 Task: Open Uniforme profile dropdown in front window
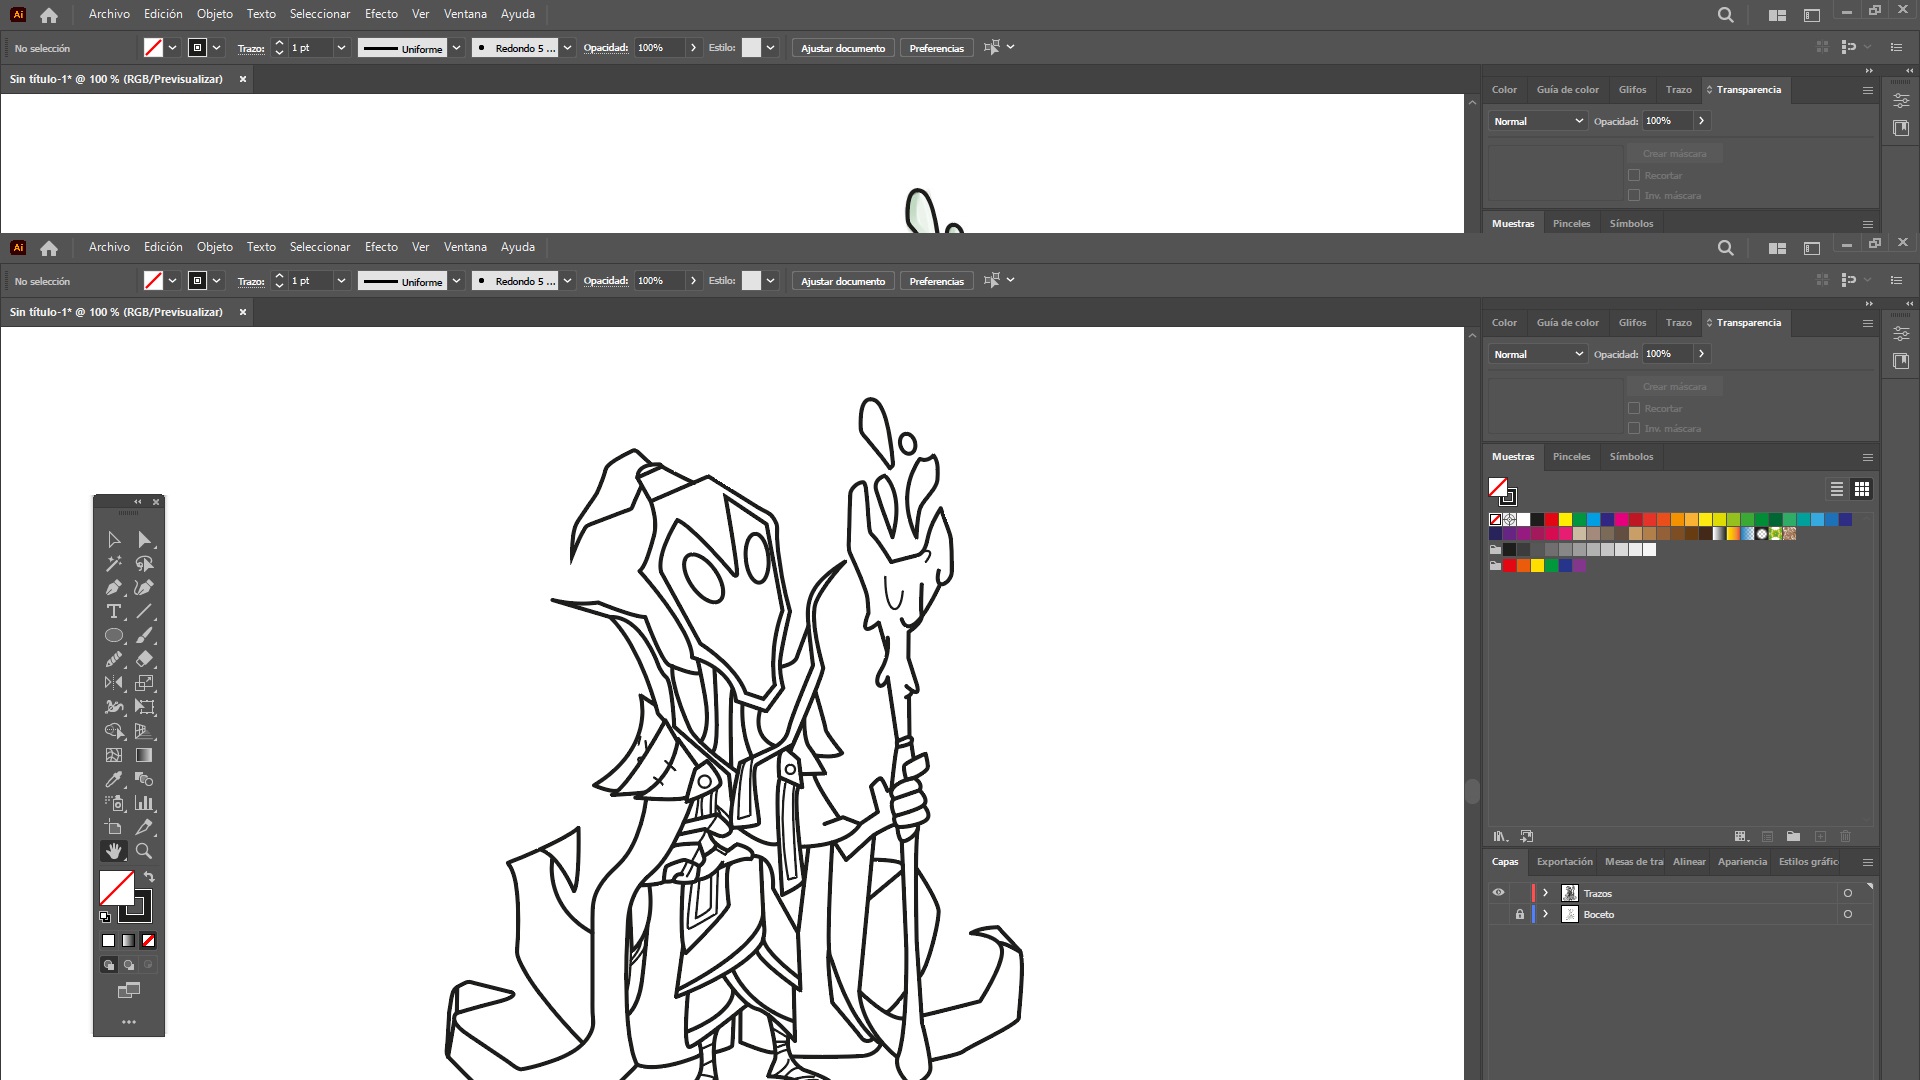[x=457, y=282]
